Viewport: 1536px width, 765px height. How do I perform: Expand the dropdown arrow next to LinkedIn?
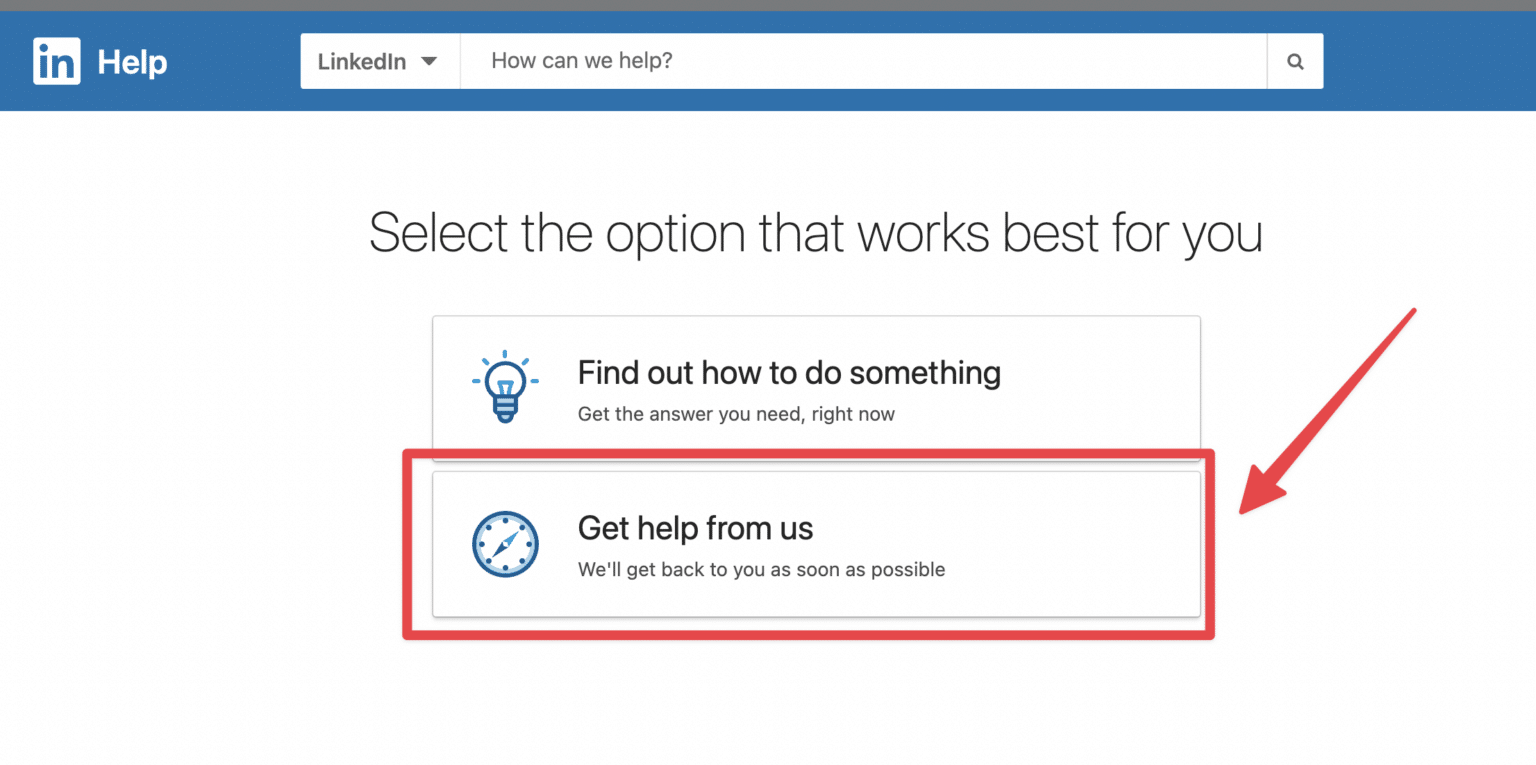tap(430, 61)
